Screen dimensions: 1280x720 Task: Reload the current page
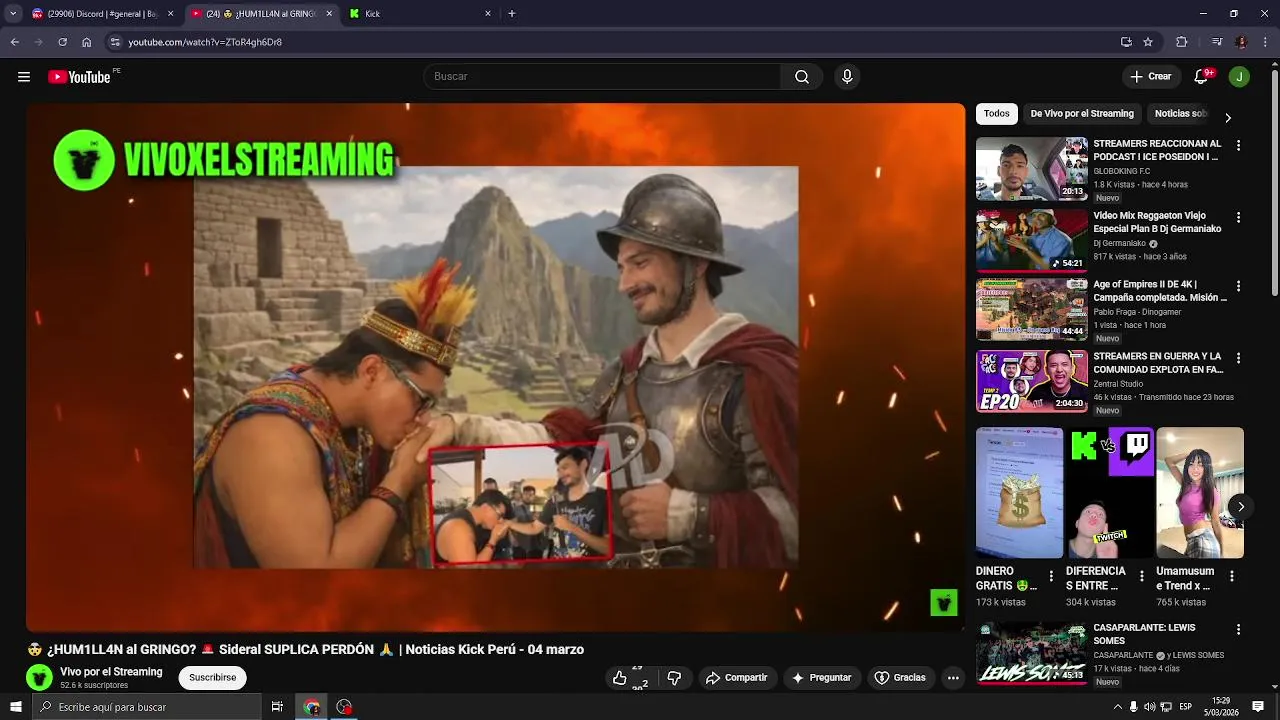[x=62, y=42]
